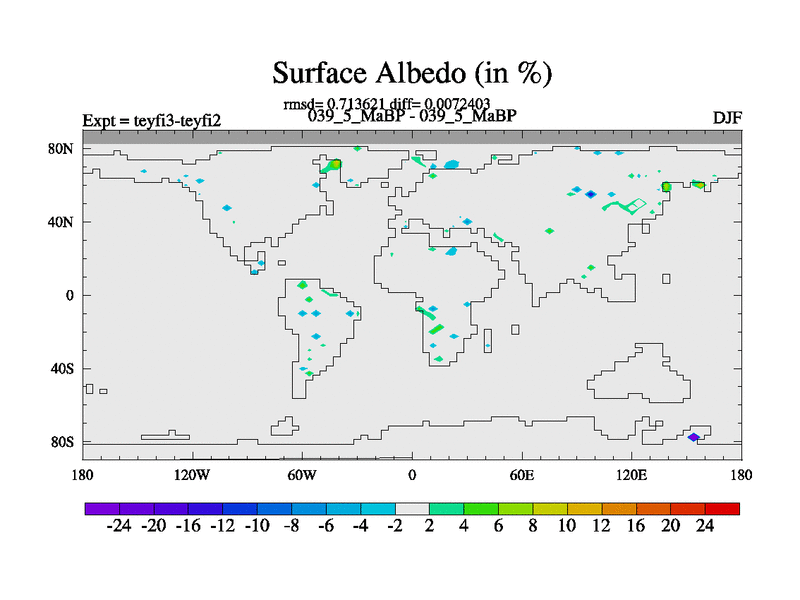
Task: Choose the orange swatch between 12 and 16
Action: (x=620, y=509)
